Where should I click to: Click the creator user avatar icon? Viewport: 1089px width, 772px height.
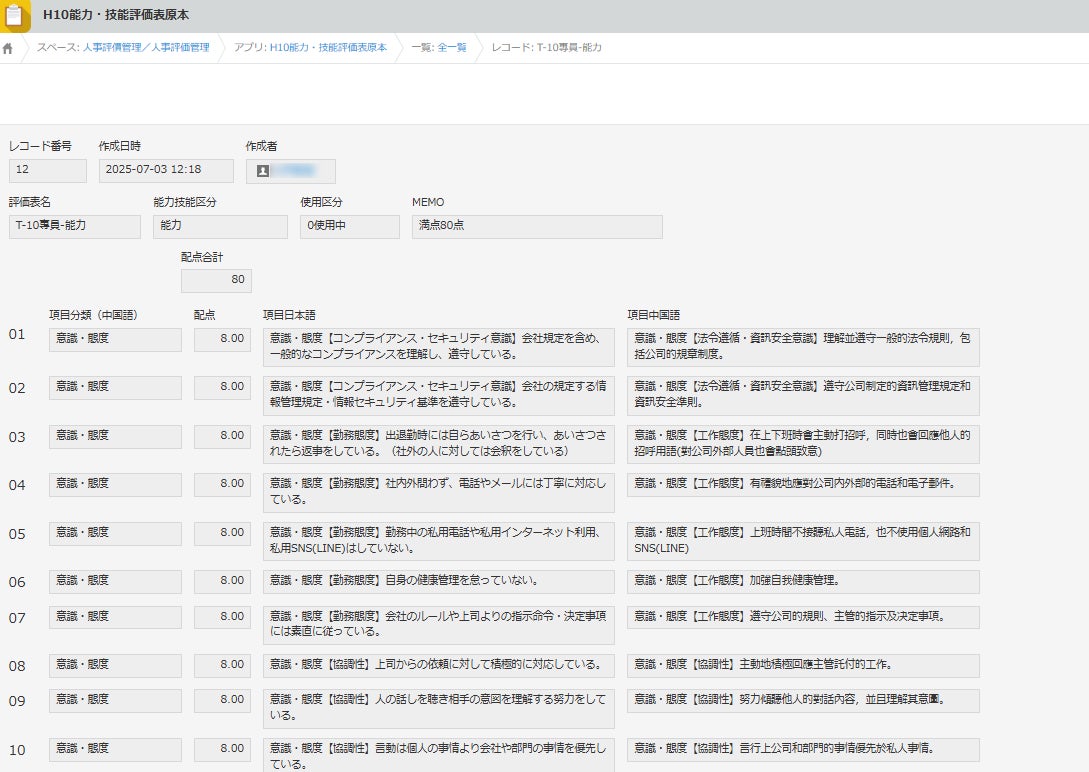pyautogui.click(x=263, y=171)
